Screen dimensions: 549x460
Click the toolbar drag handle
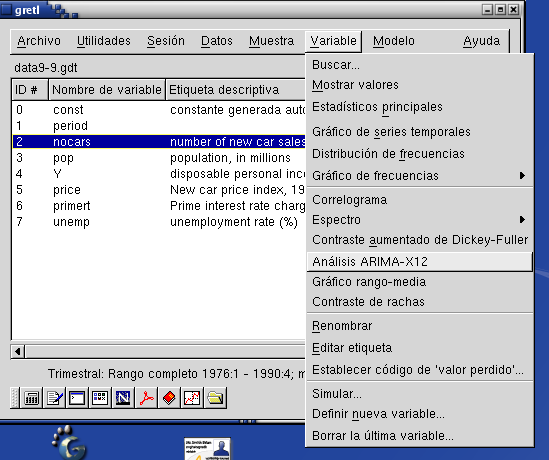pos(14,398)
